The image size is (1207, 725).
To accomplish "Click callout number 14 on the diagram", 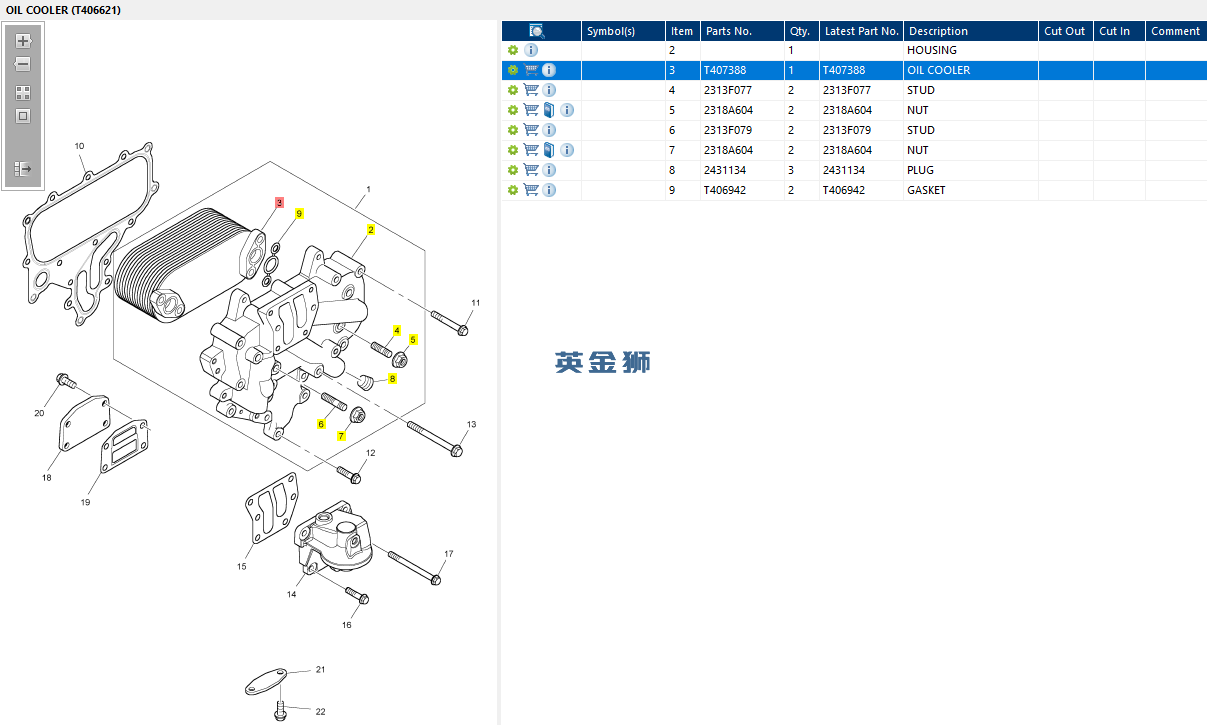I will [291, 594].
